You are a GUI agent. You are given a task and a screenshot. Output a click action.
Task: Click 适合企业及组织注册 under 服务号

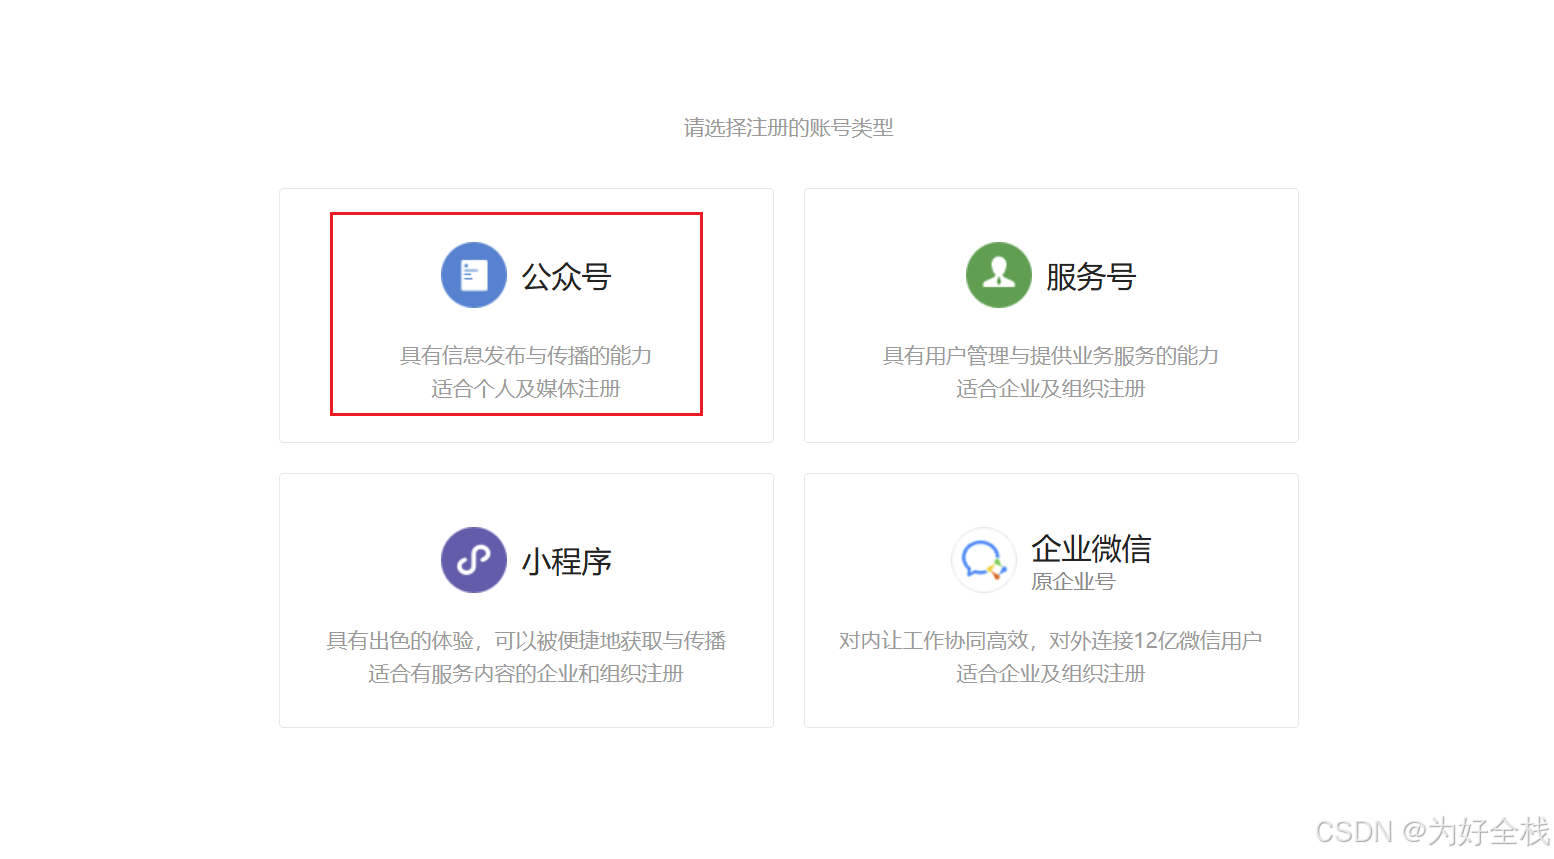click(x=1051, y=388)
